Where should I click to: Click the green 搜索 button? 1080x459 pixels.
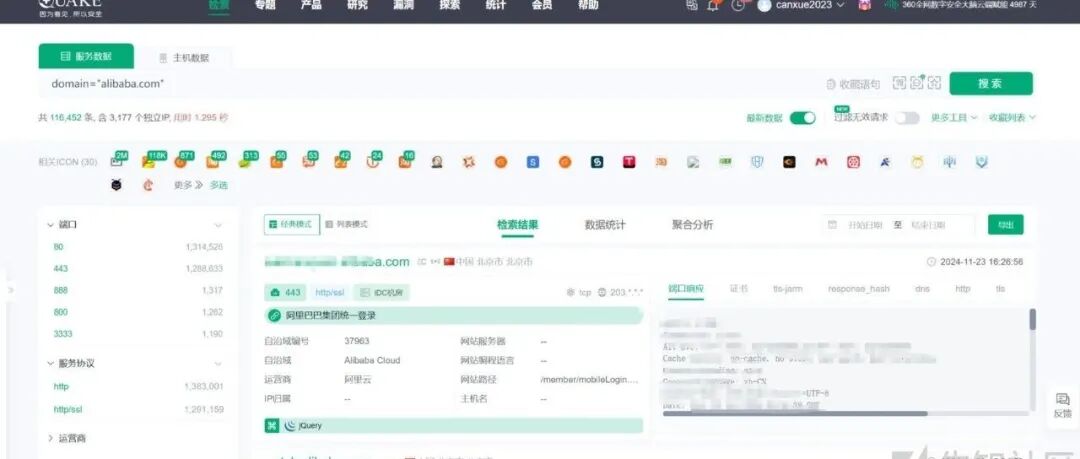click(x=991, y=83)
